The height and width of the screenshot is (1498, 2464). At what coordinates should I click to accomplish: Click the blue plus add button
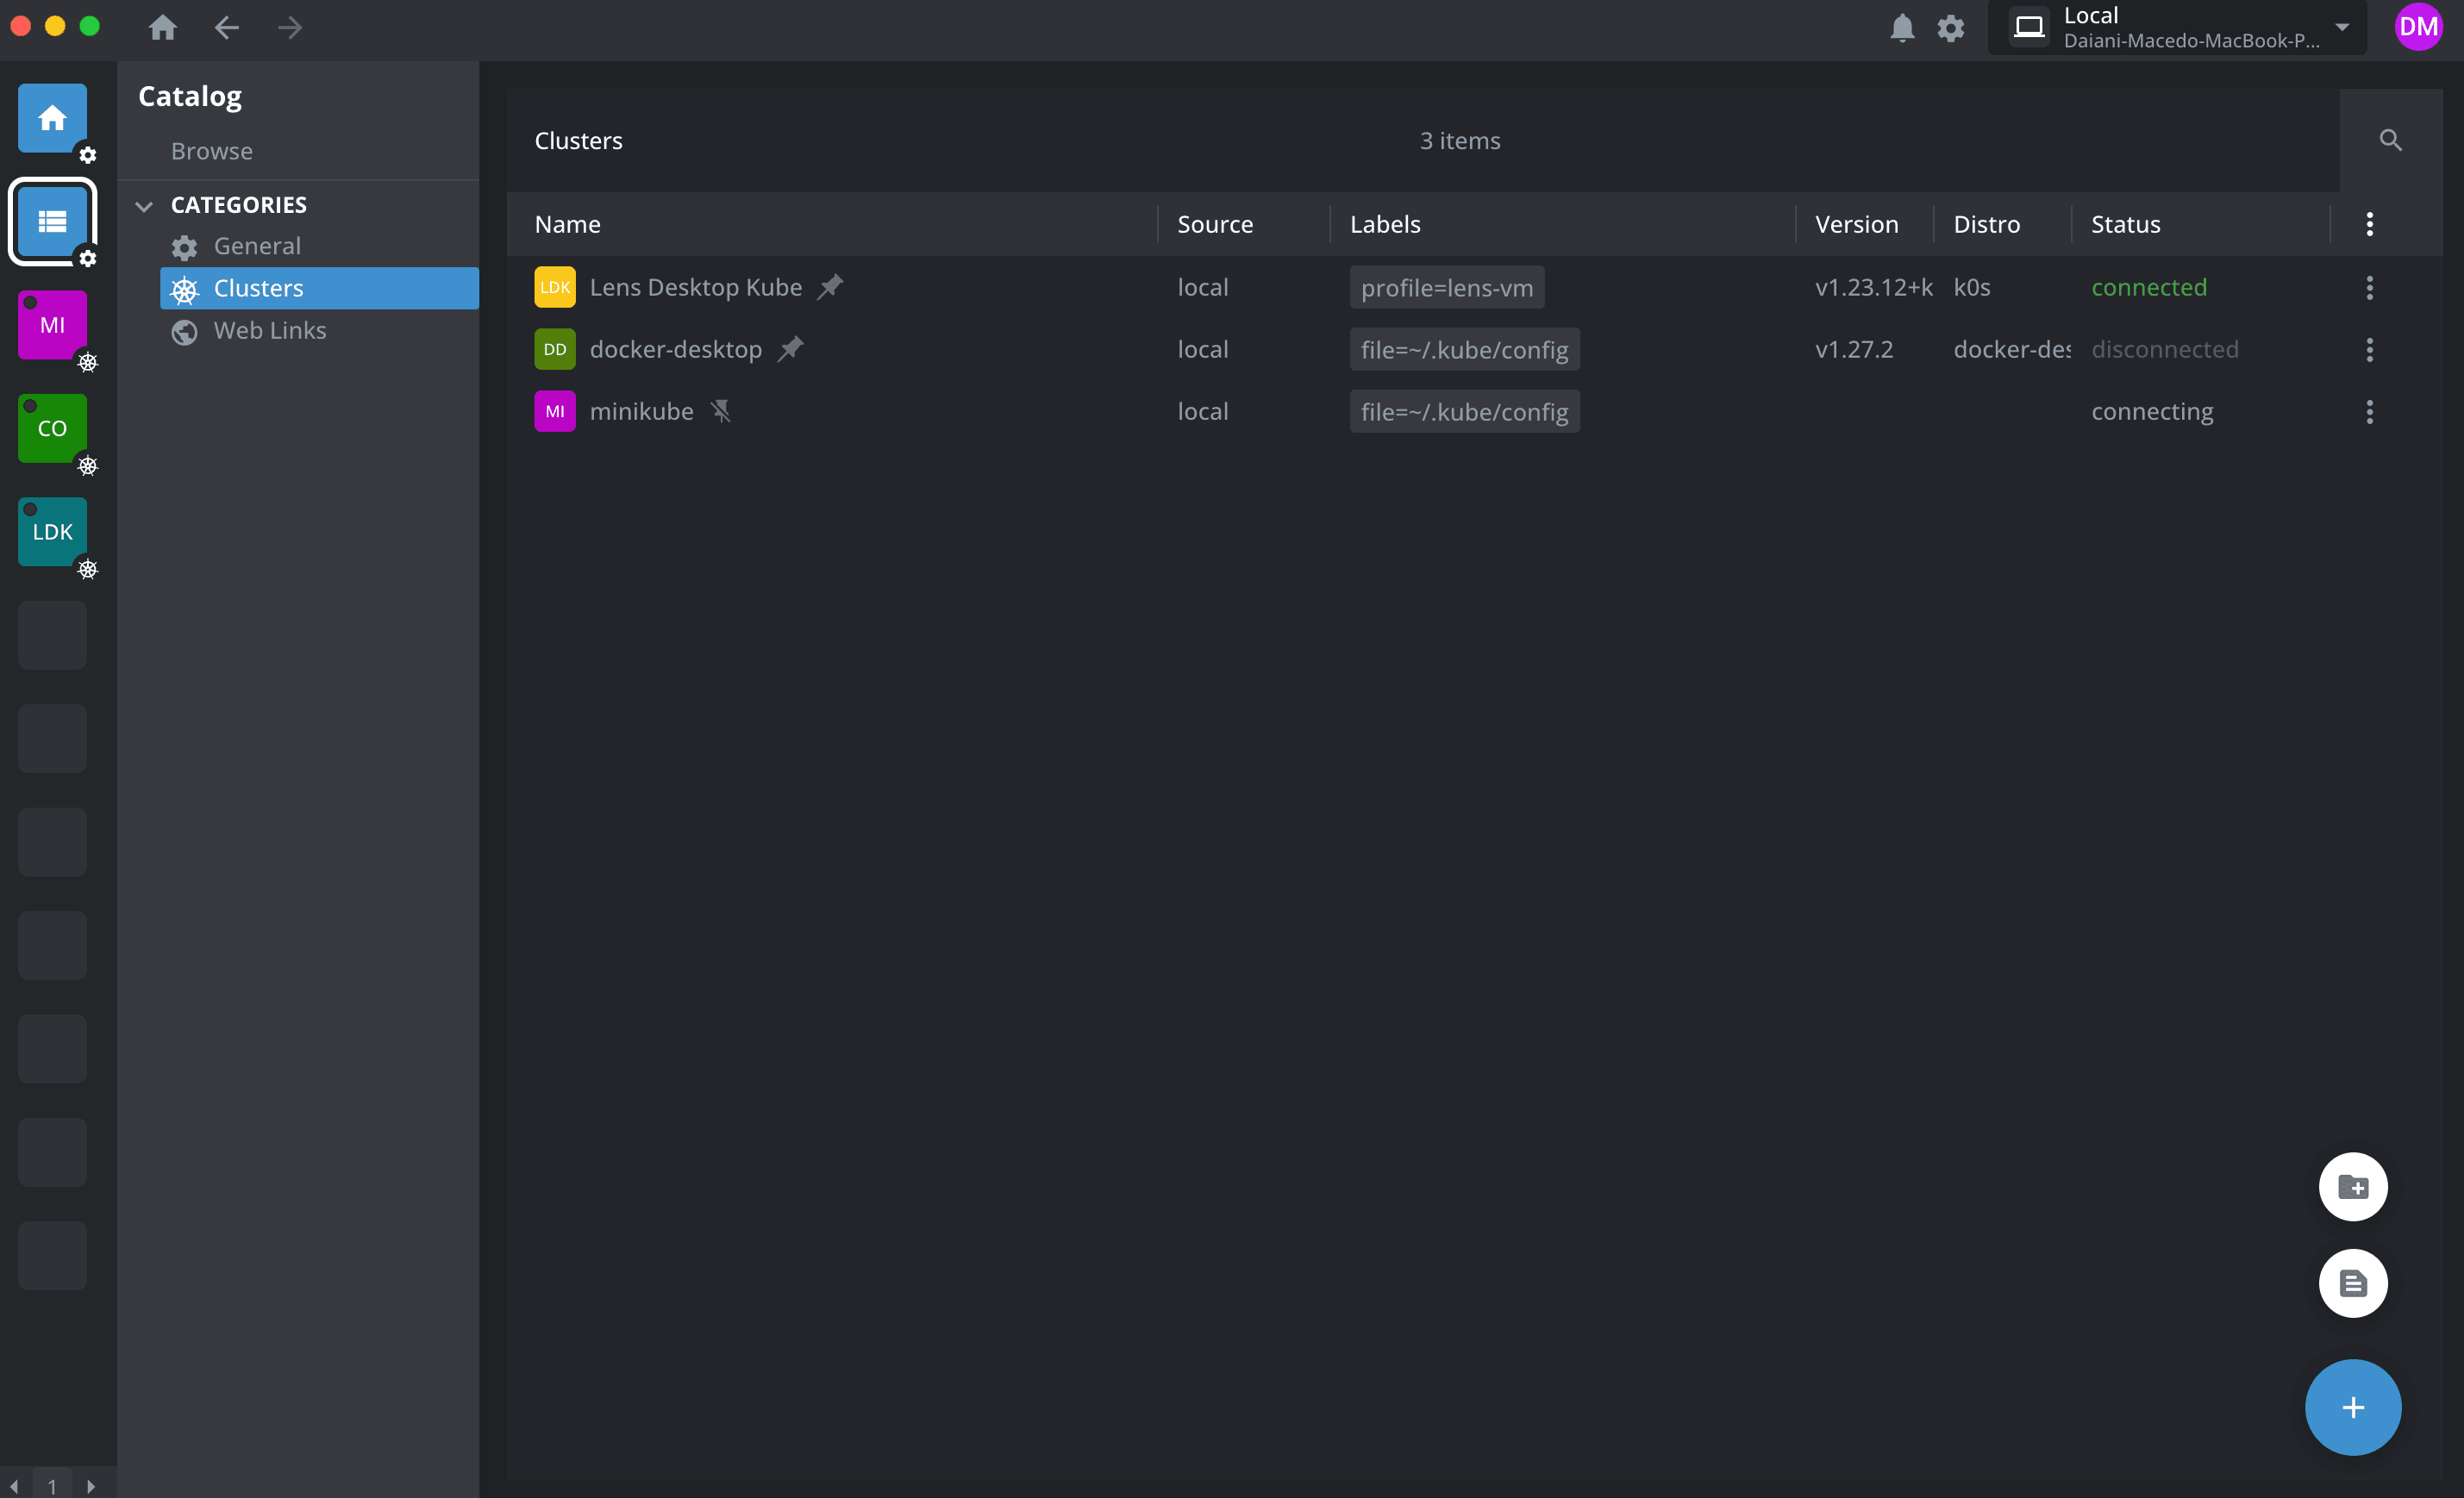pyautogui.click(x=2352, y=1407)
